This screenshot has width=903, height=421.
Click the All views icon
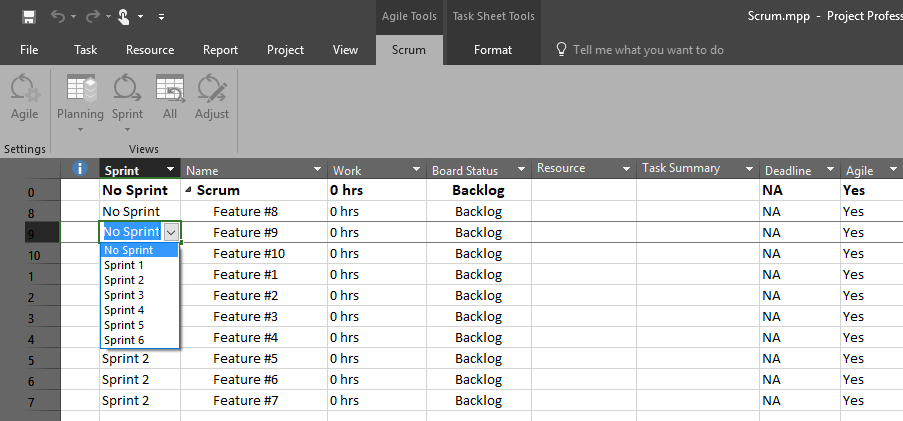pos(170,99)
